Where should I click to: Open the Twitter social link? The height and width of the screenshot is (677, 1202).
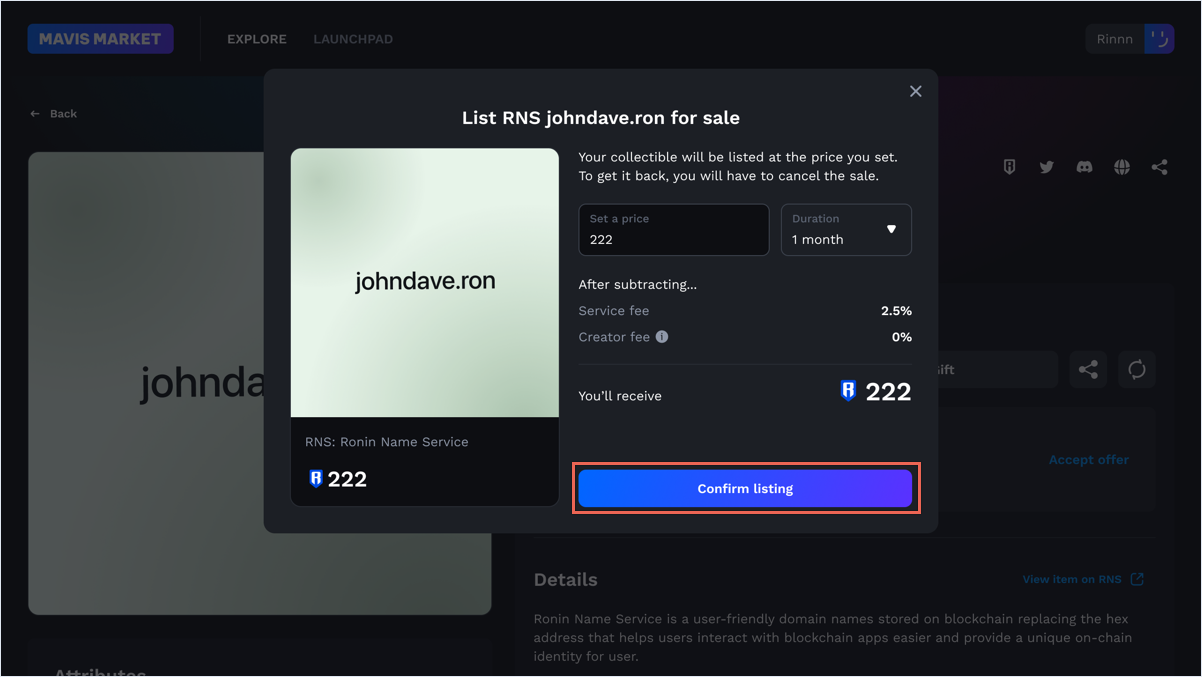tap(1046, 167)
